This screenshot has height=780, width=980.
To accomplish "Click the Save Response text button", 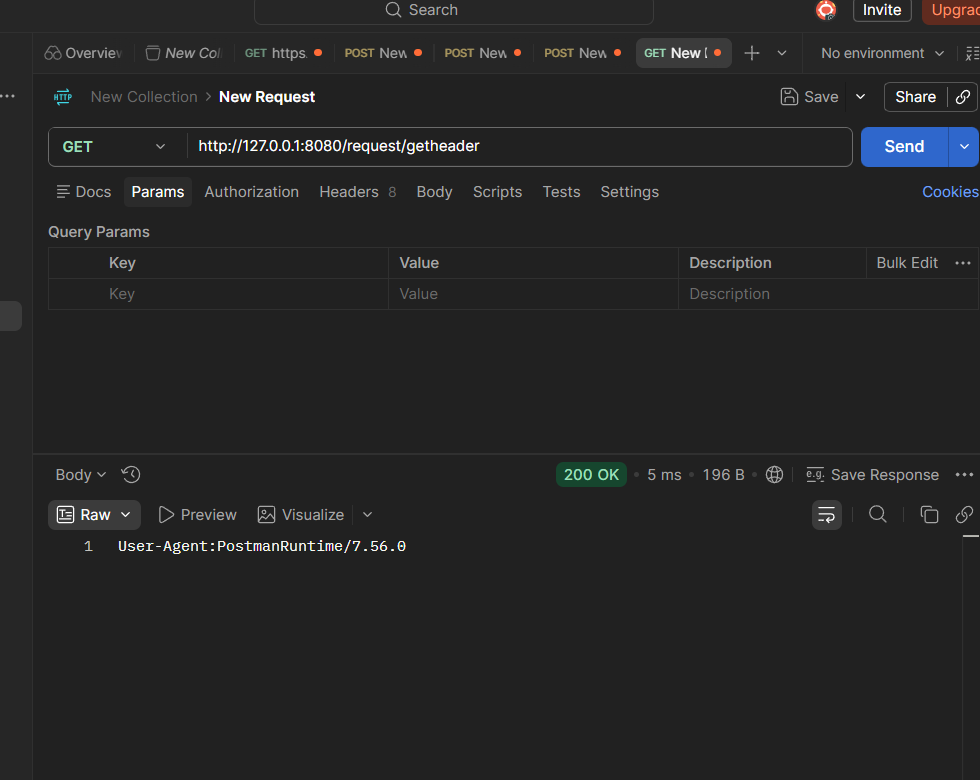I will point(884,475).
